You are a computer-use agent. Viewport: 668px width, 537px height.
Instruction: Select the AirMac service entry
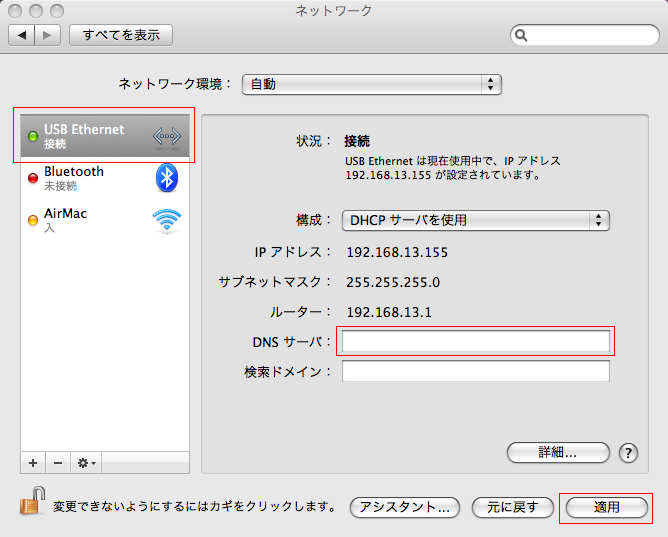tap(105, 219)
